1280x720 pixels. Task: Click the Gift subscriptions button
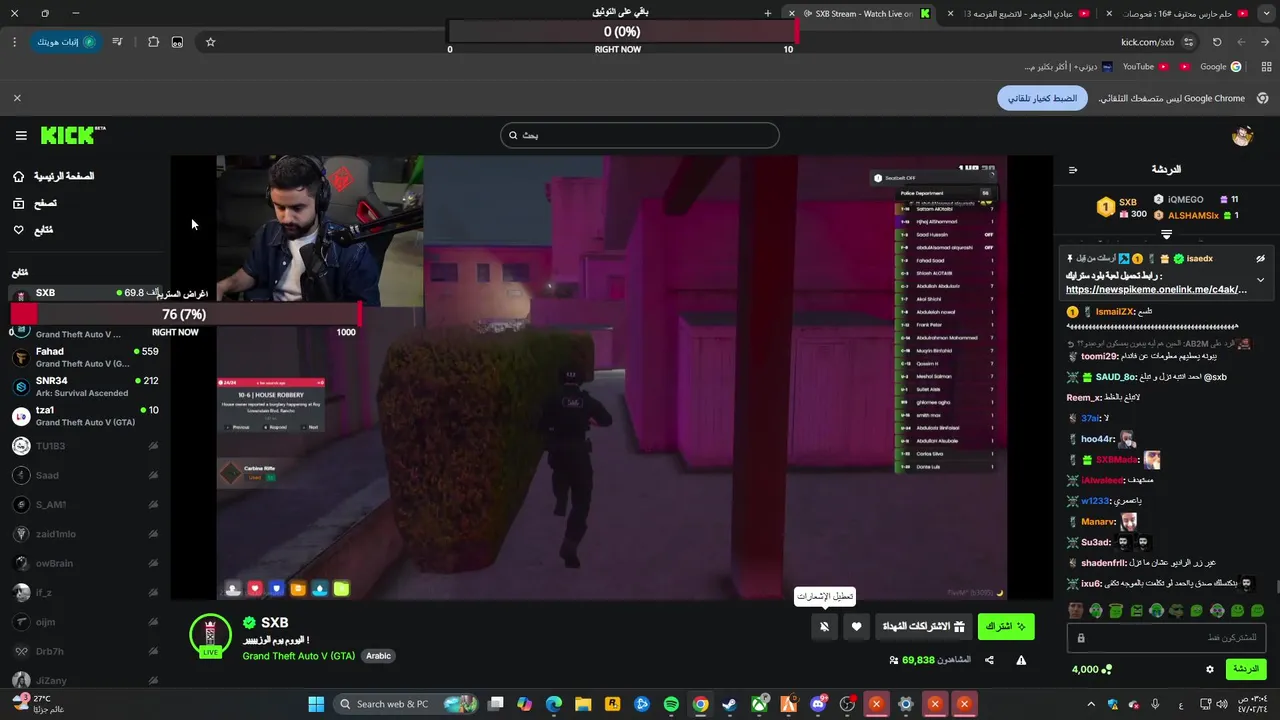pyautogui.click(x=923, y=626)
